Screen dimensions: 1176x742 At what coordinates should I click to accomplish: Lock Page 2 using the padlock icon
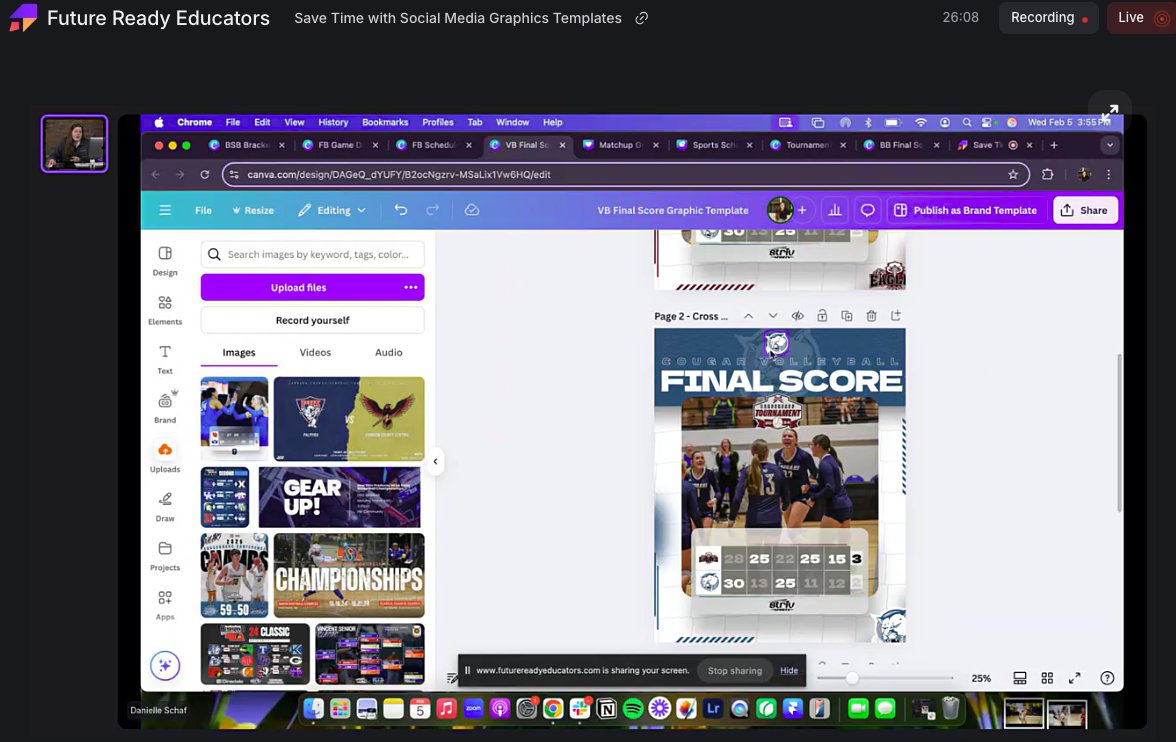click(x=822, y=315)
